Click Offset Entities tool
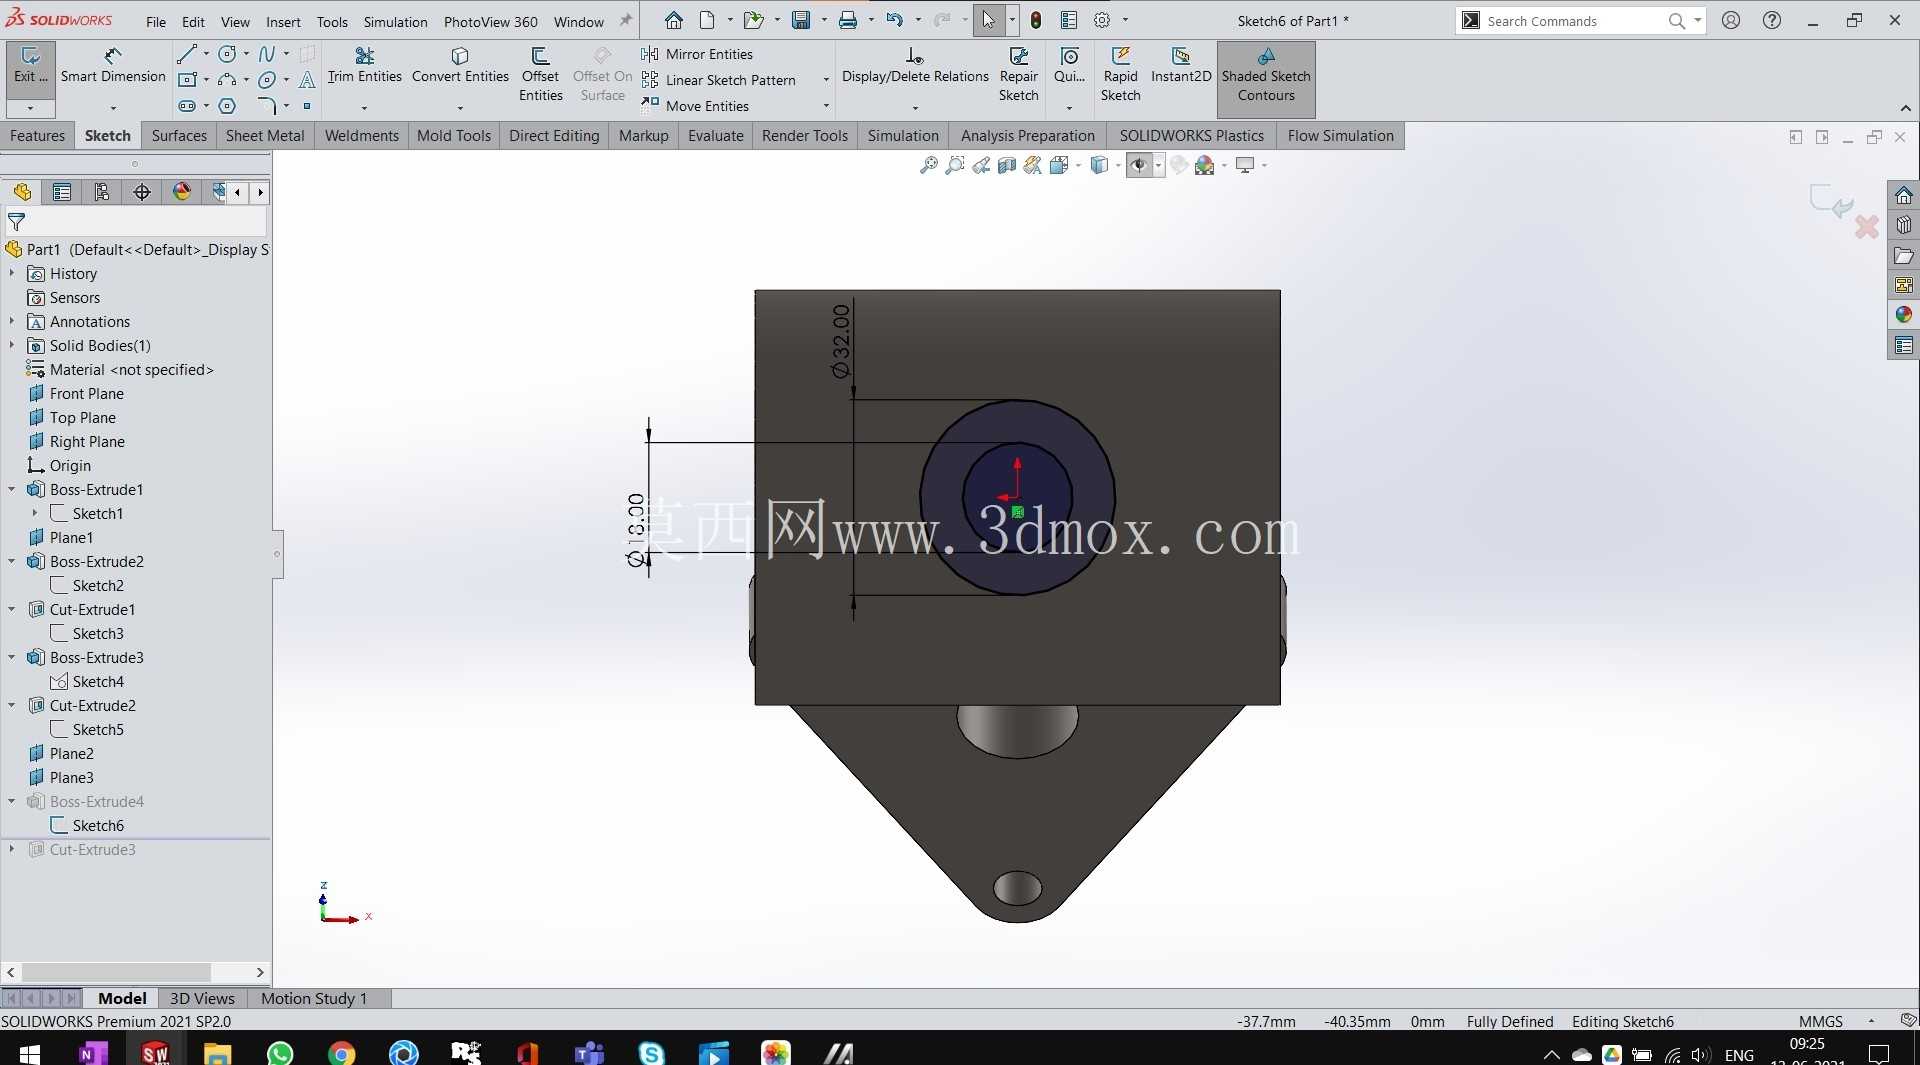This screenshot has width=1920, height=1065. [540, 74]
